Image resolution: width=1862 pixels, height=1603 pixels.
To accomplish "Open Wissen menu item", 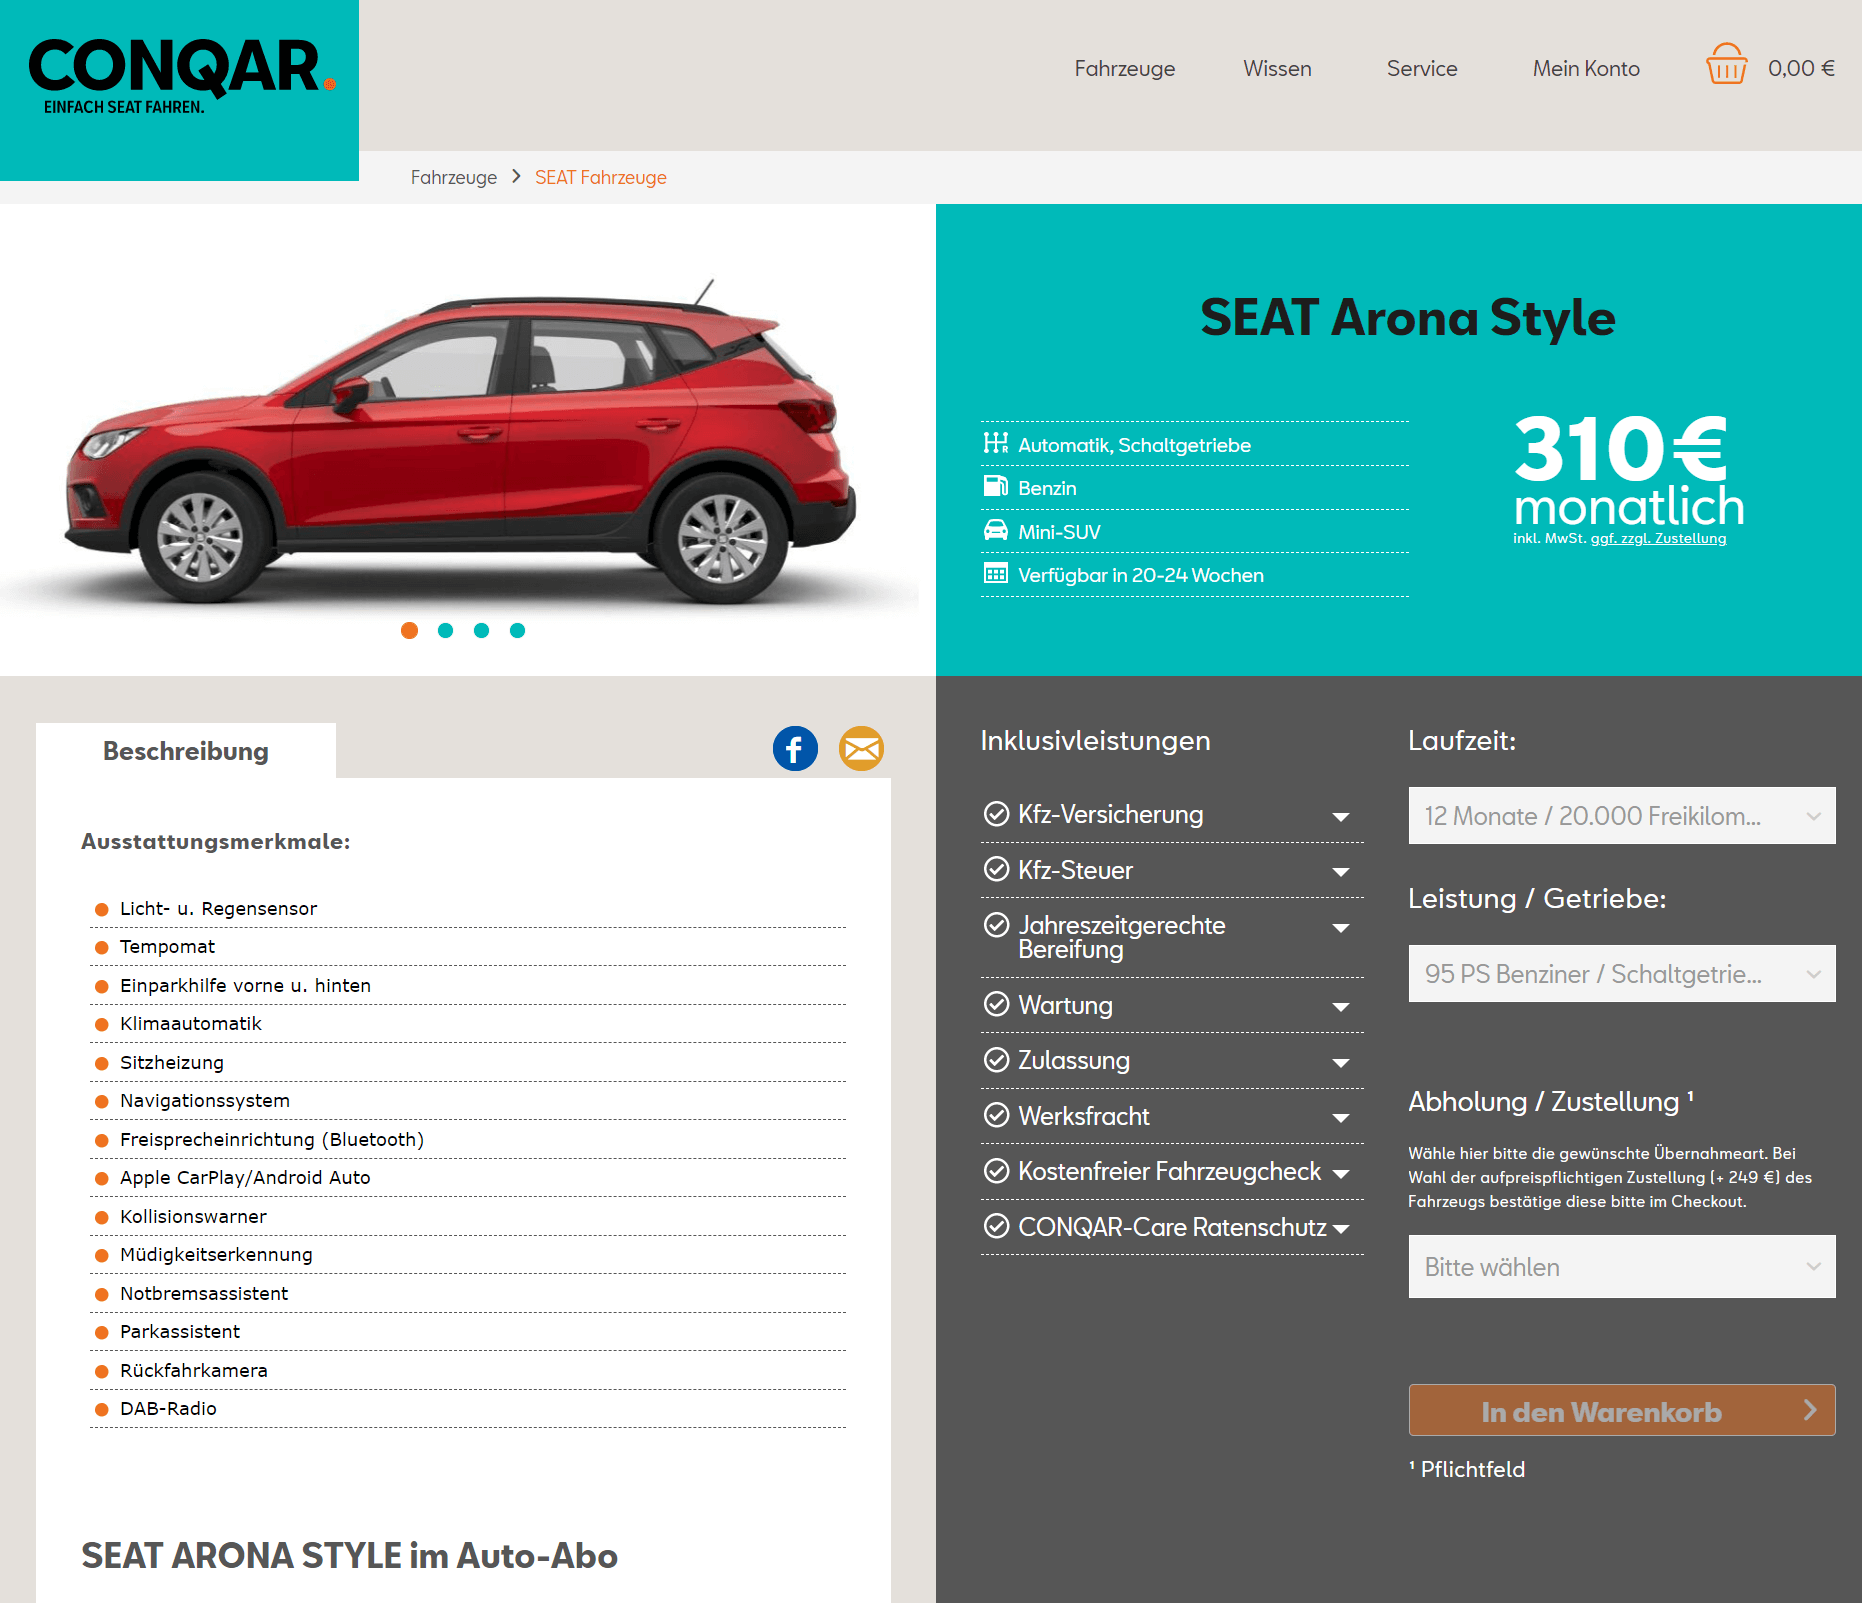I will click(x=1277, y=69).
